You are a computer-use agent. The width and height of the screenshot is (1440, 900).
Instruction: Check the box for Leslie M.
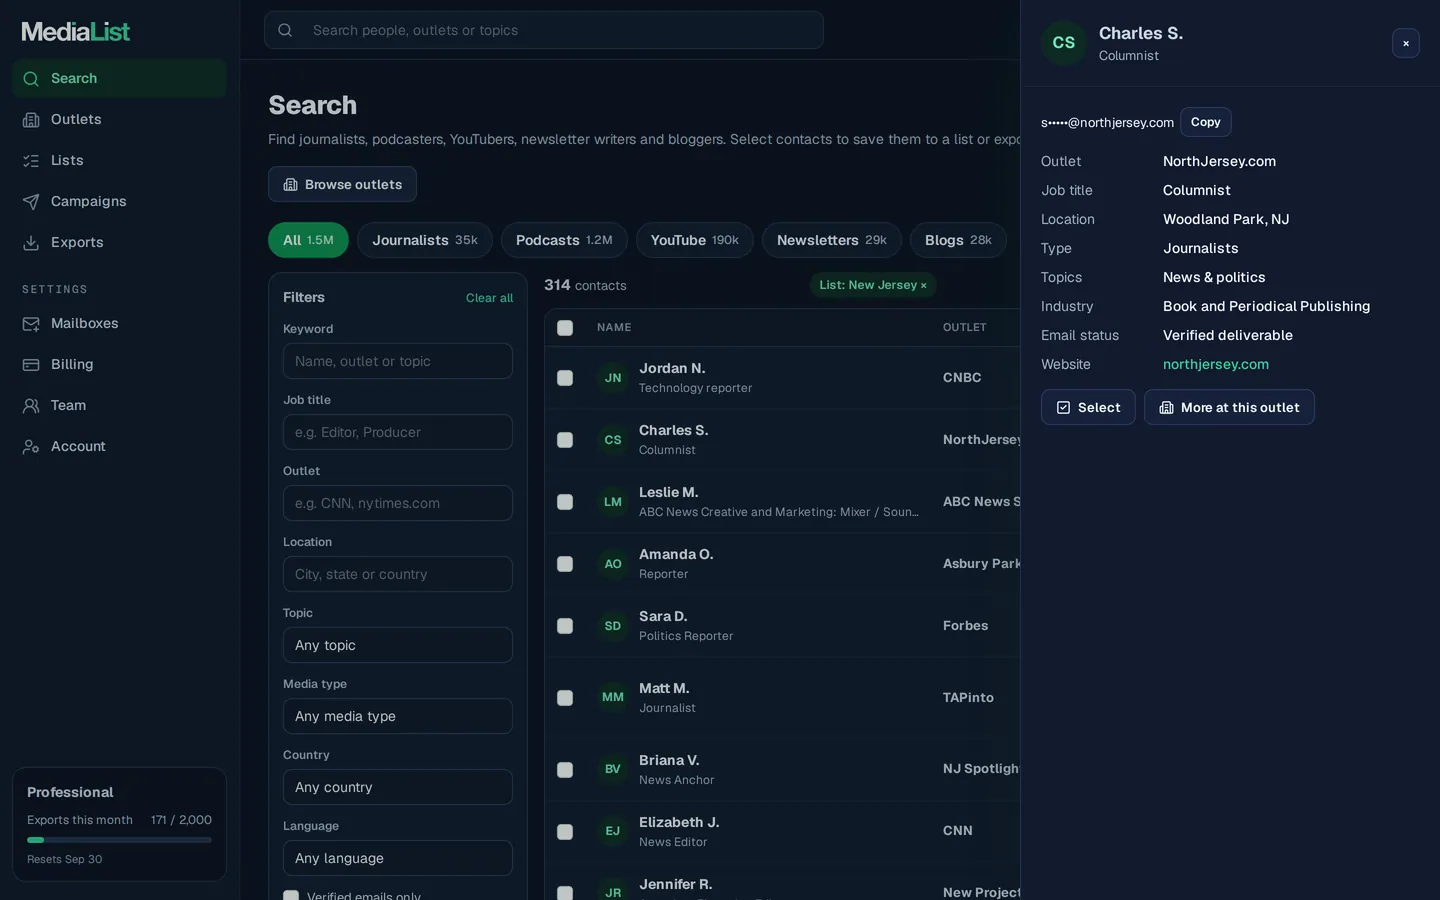[565, 502]
